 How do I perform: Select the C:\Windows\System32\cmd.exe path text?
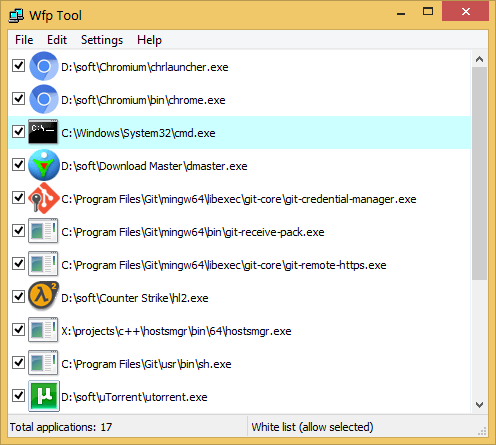138,133
